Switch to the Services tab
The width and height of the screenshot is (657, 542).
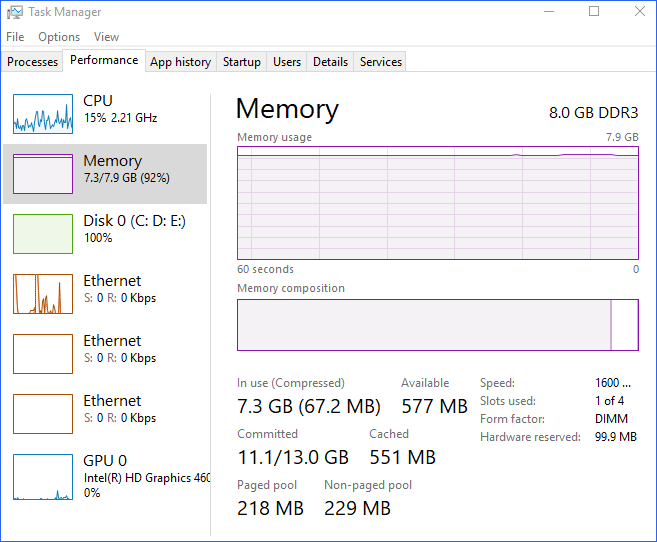pos(381,62)
